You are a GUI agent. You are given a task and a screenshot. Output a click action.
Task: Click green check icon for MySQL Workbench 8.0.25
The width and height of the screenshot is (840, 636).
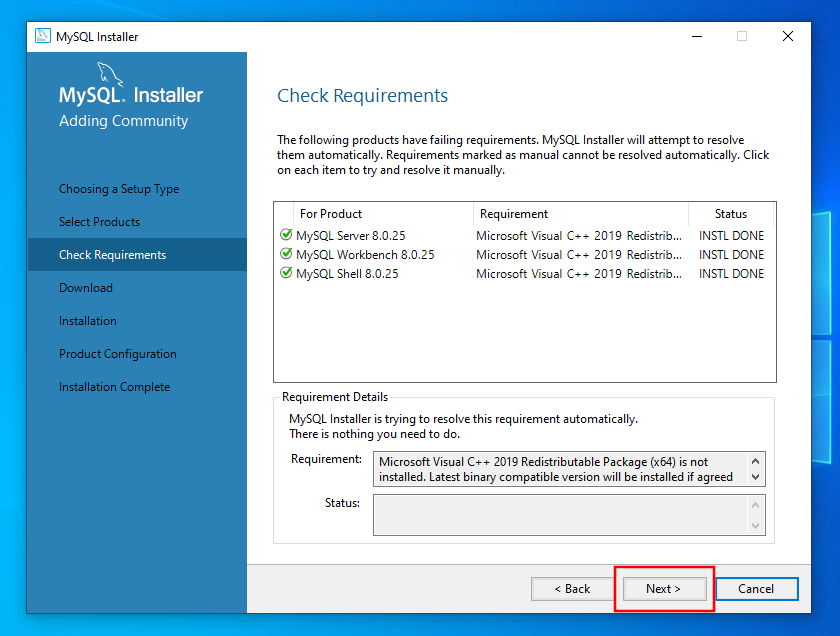pos(286,253)
